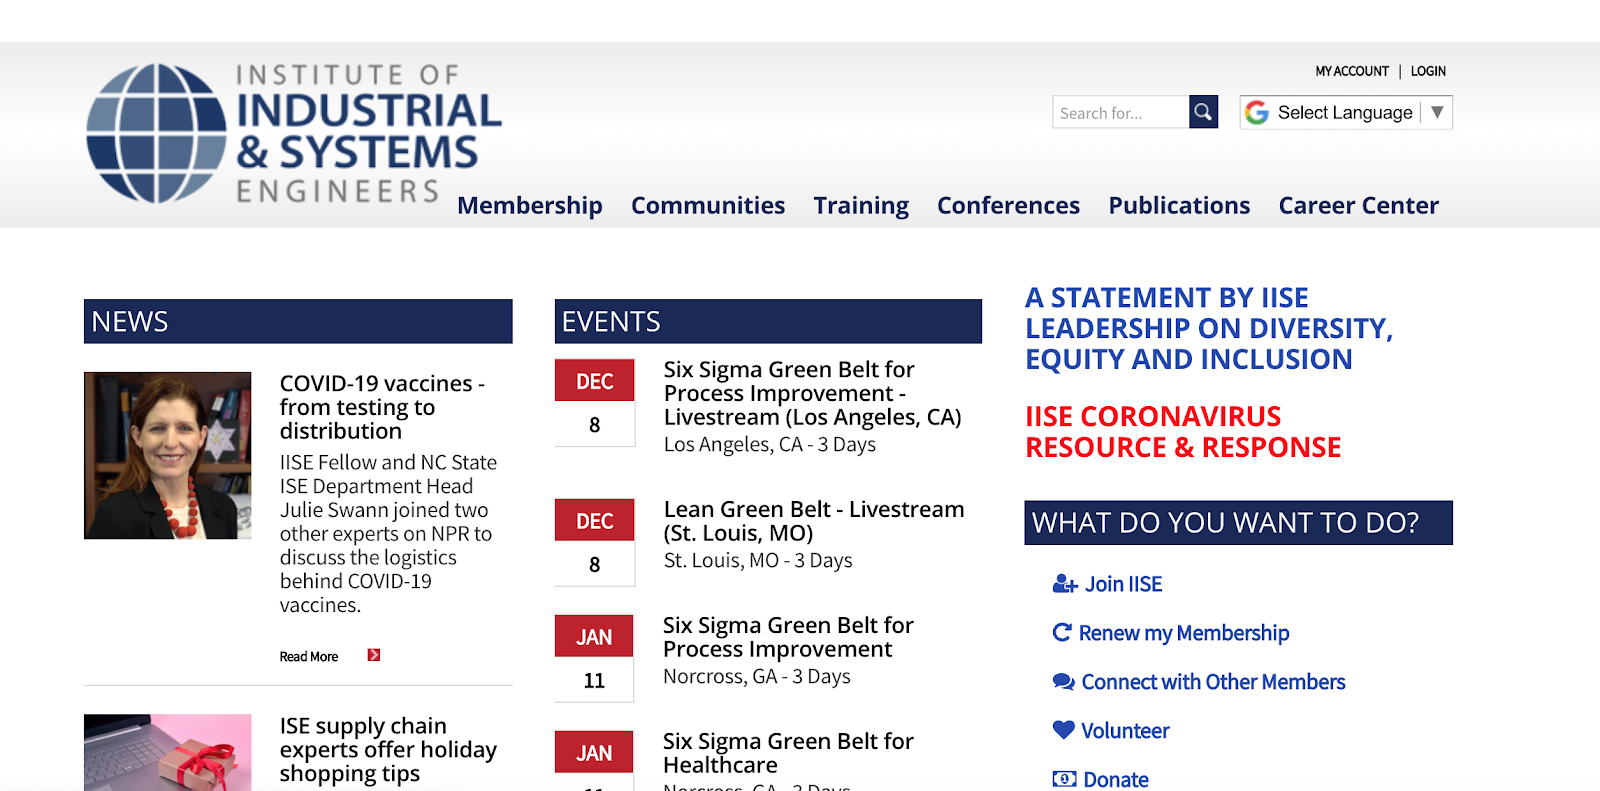The image size is (1600, 791).
Task: Open the Conferences menu
Action: point(1008,205)
